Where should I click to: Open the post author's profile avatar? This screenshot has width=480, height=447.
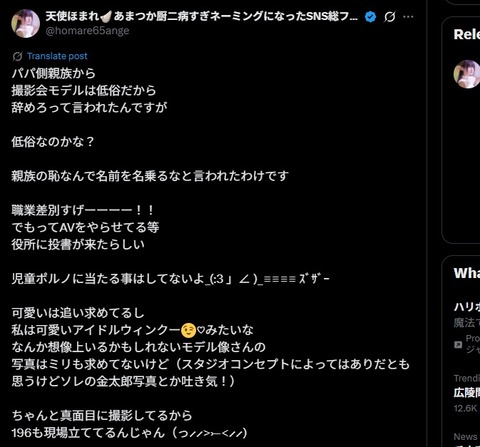pos(26,23)
